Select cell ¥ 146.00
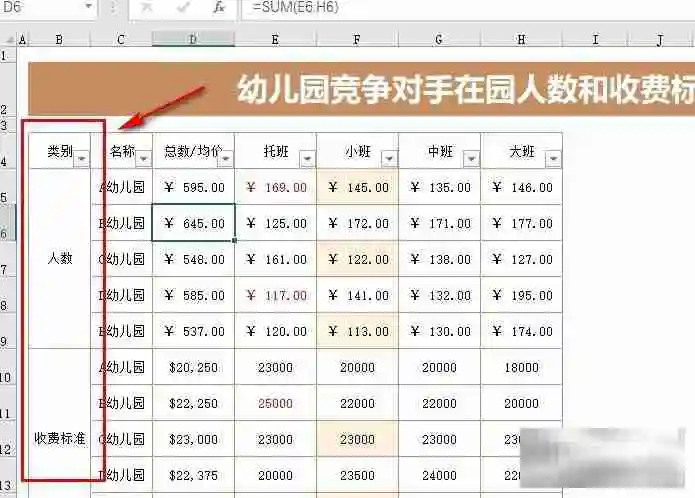This screenshot has height=498, width=695. pos(521,187)
